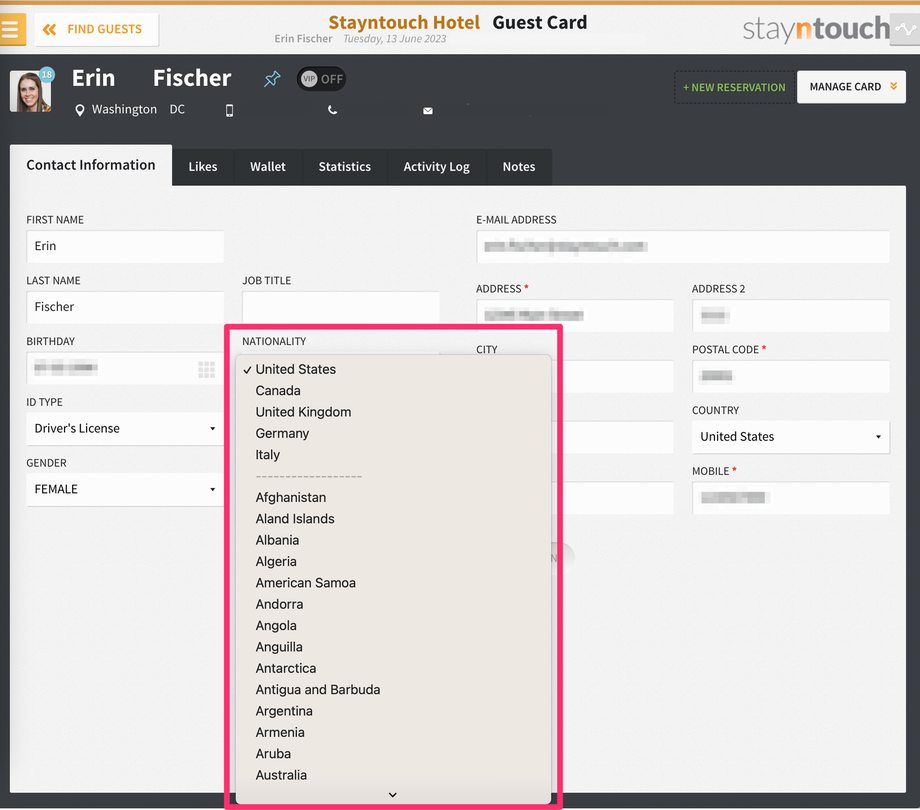Click the Address field

575,316
